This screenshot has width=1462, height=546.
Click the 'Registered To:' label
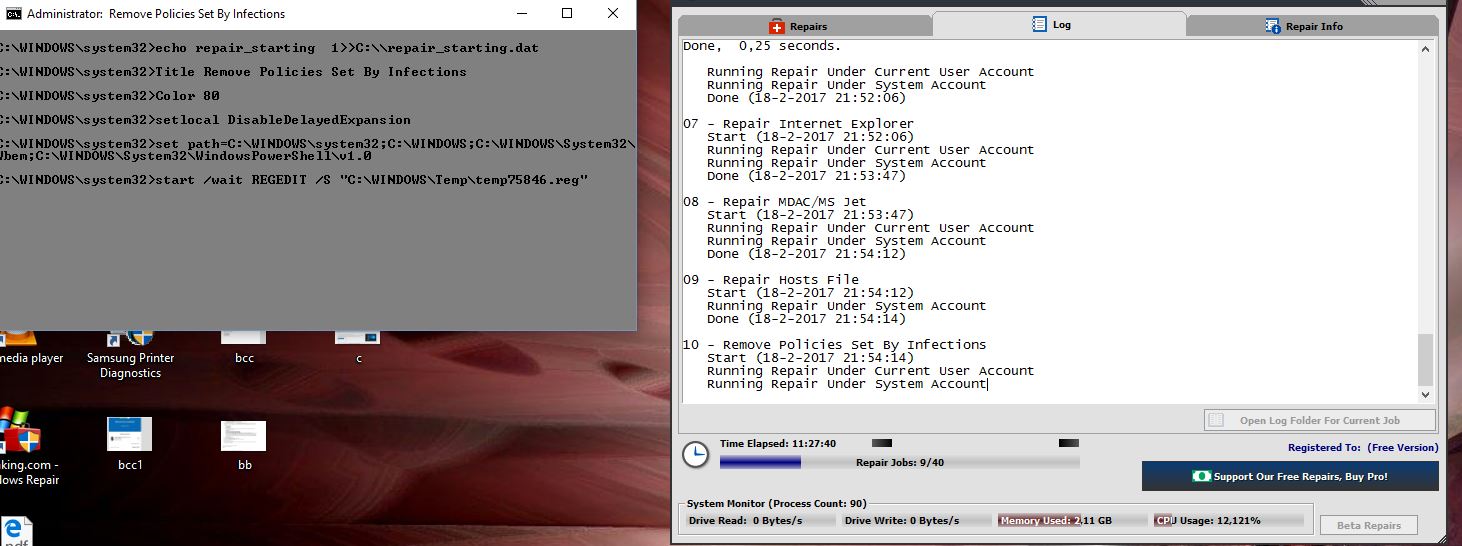1324,448
